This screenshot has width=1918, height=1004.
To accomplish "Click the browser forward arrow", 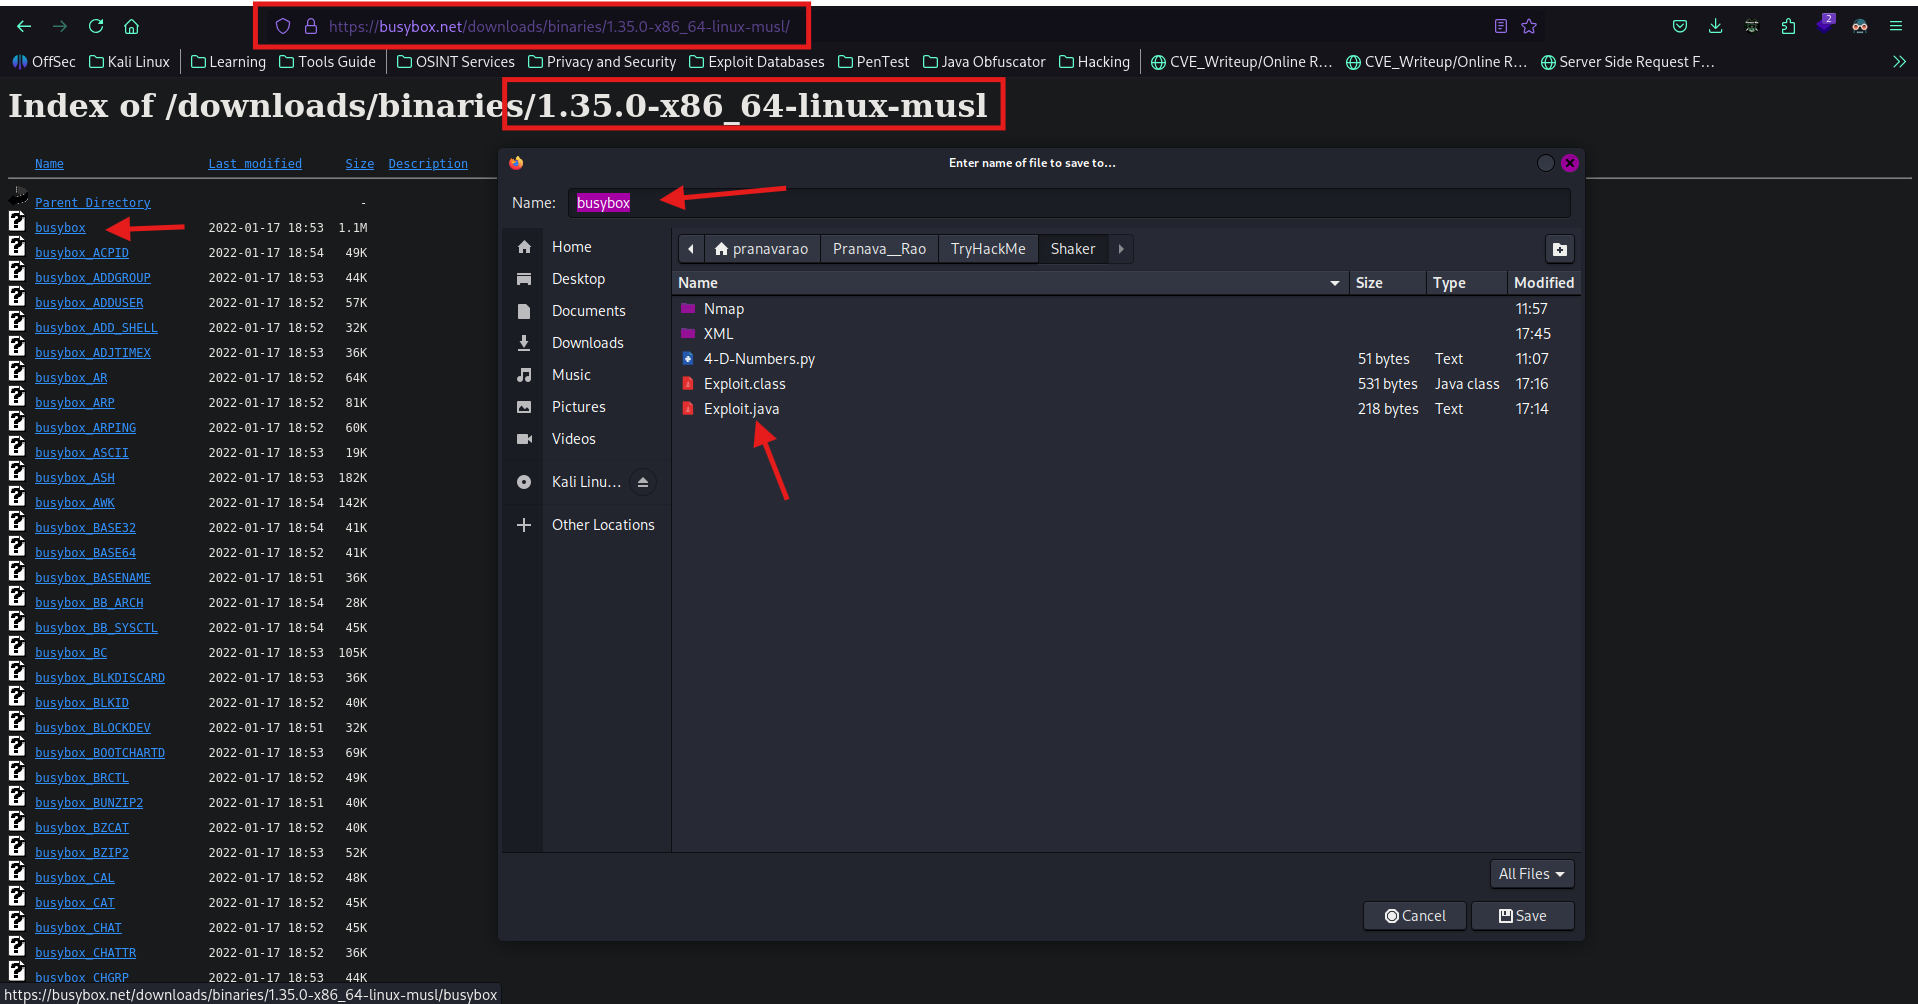I will (60, 26).
